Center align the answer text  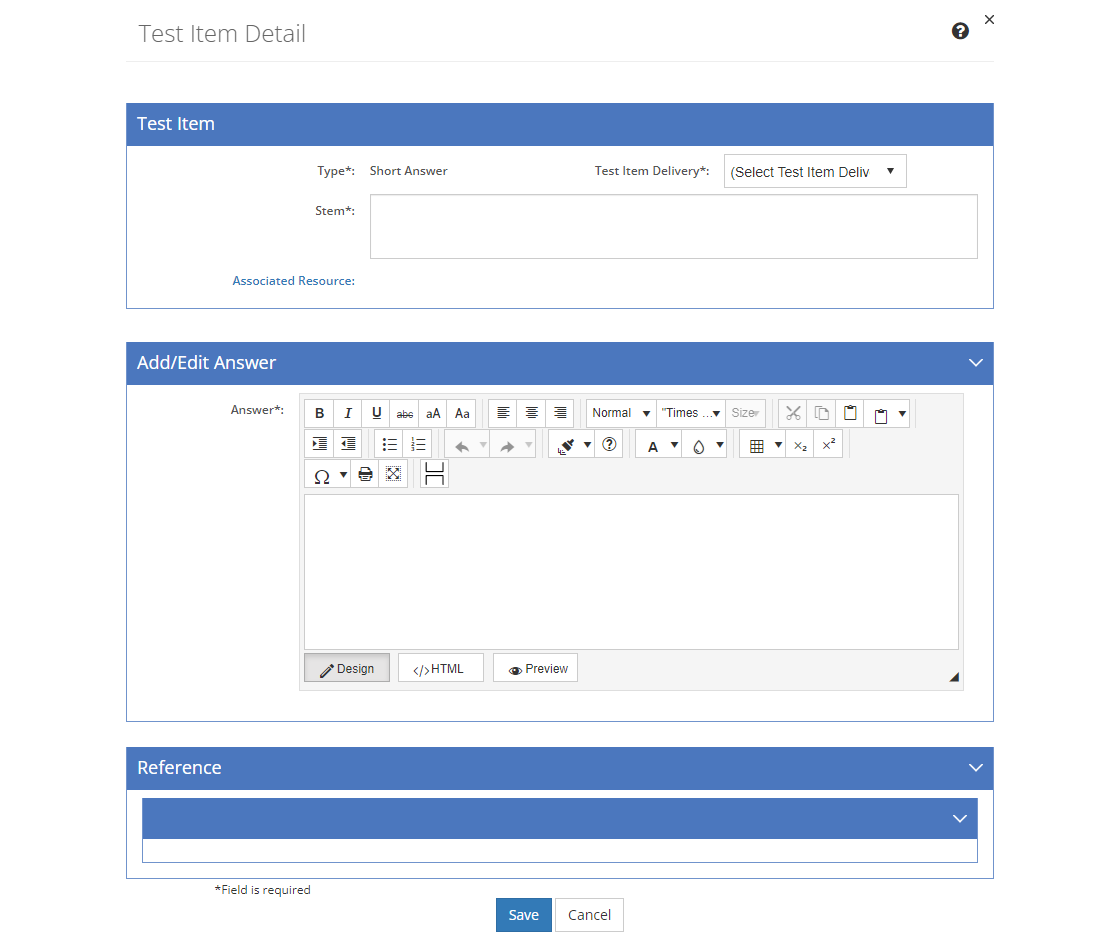[531, 413]
